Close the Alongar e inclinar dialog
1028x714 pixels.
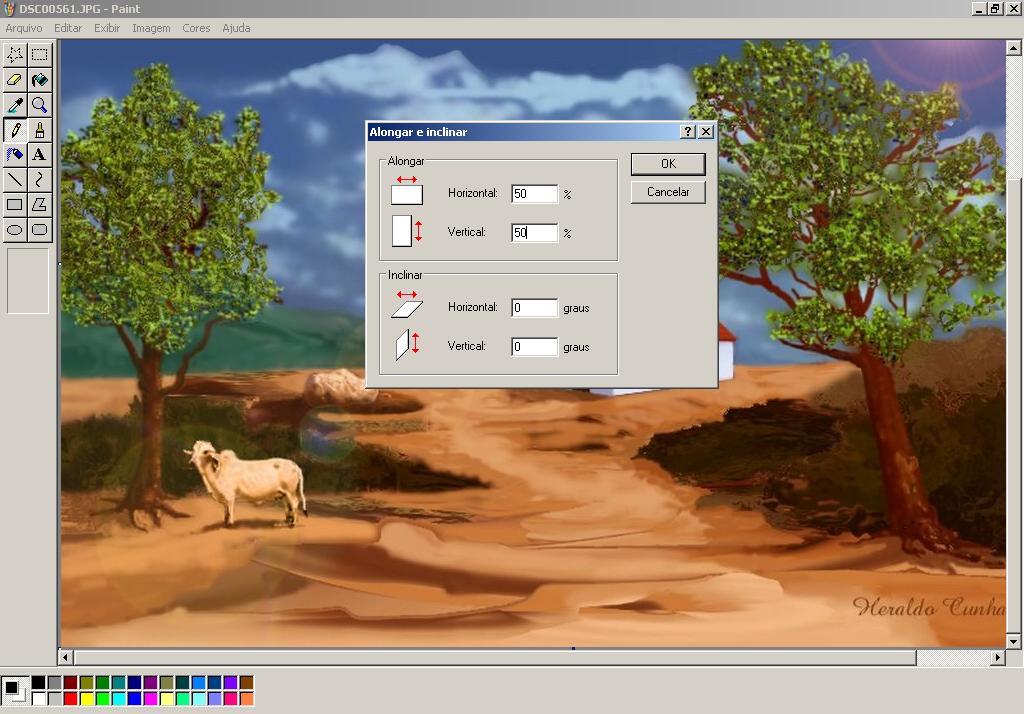(705, 132)
